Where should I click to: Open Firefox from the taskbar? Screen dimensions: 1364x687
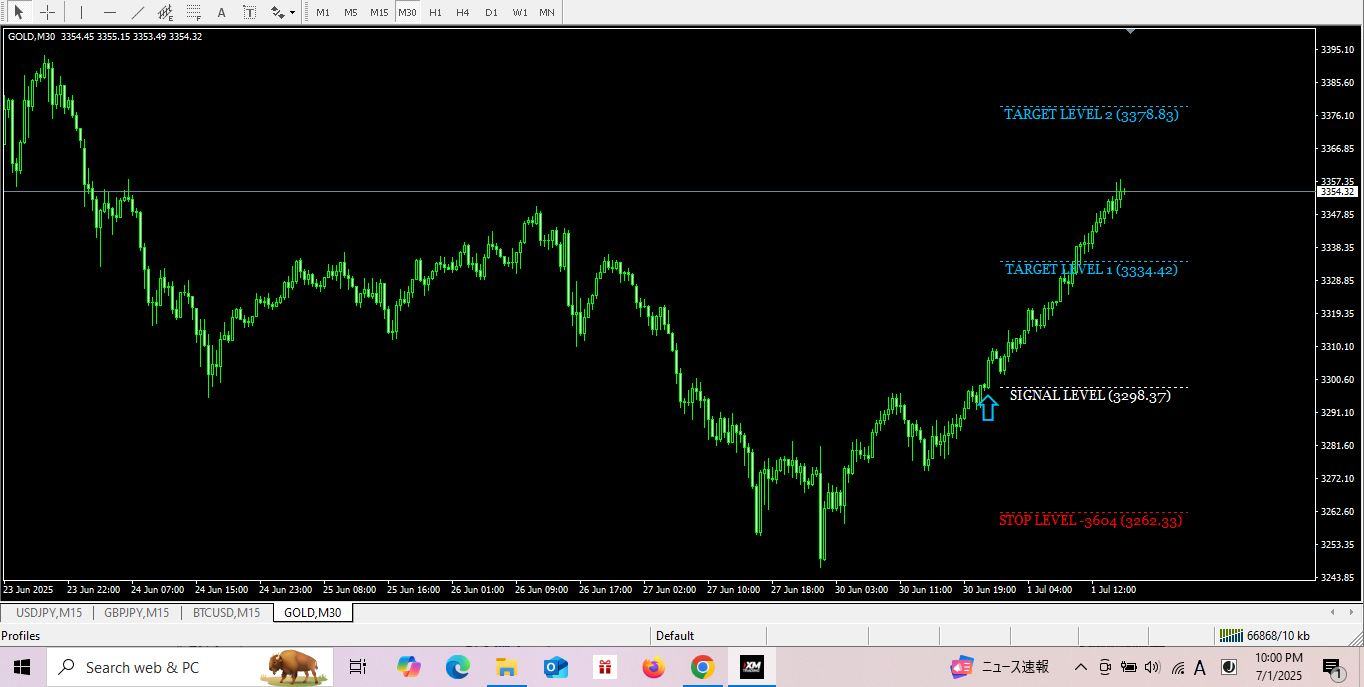tap(653, 667)
